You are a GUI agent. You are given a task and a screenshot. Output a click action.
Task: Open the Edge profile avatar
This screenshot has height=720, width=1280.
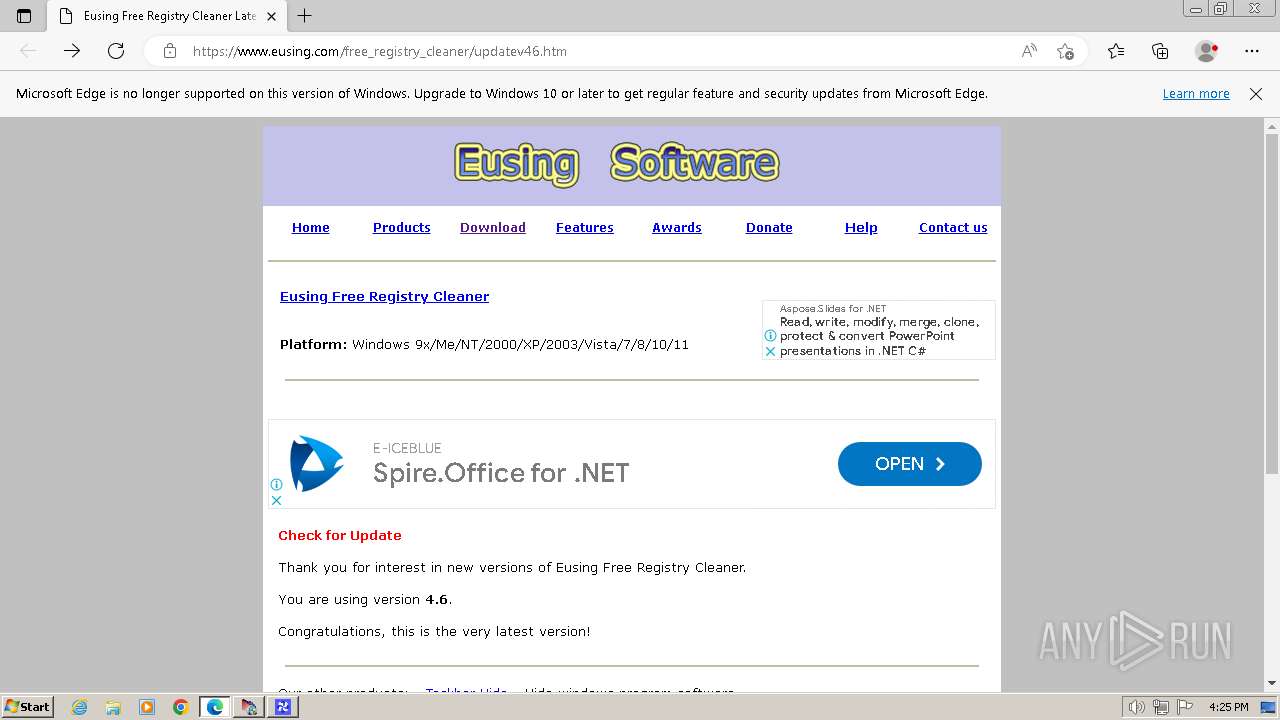coord(1207,51)
